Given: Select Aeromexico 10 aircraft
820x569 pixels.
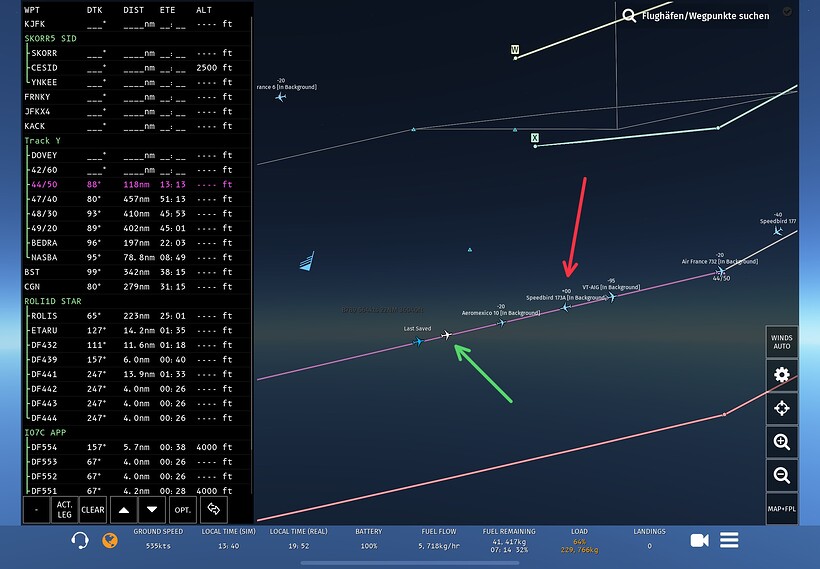Looking at the screenshot, I should (x=501, y=322).
